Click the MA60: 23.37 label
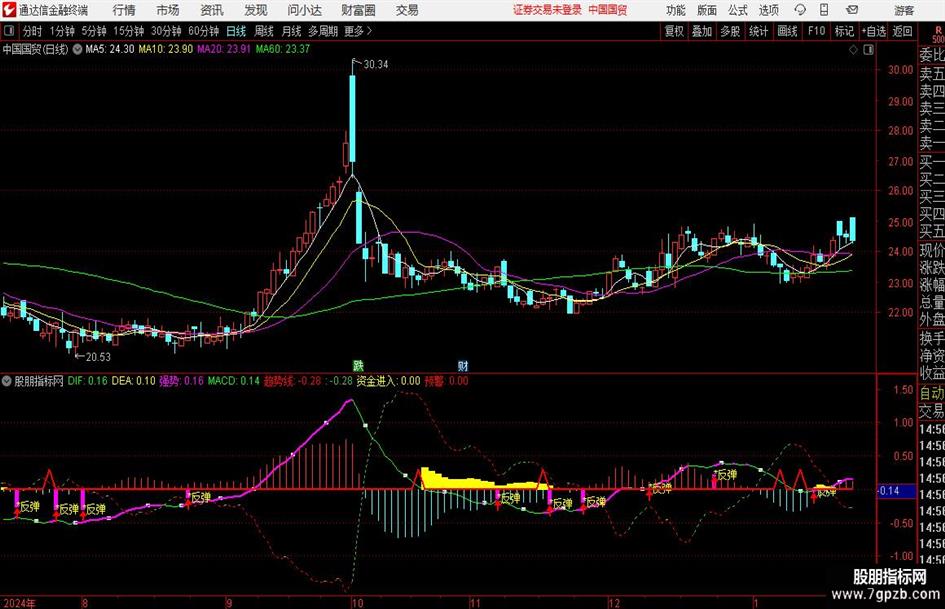Viewport: 945px width, 609px height. click(x=283, y=49)
